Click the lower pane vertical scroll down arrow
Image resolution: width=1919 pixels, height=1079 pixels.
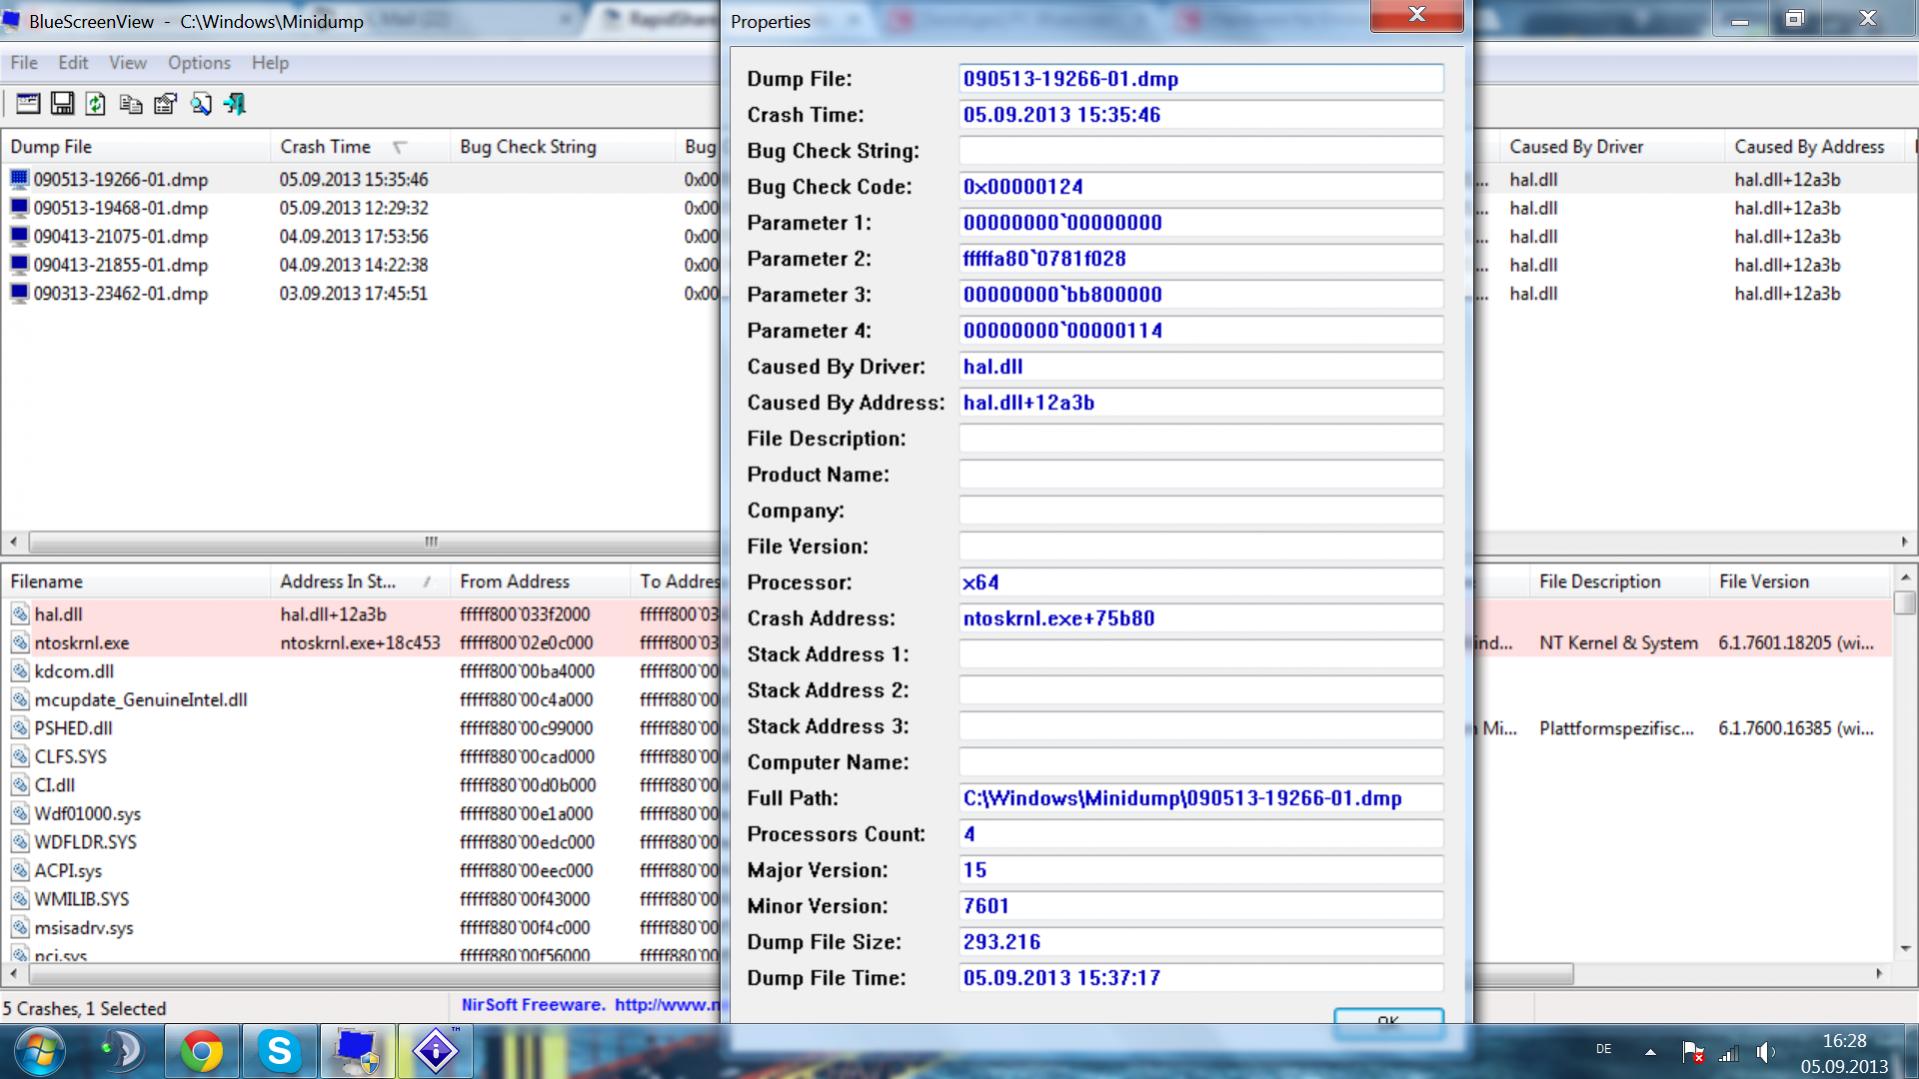pyautogui.click(x=1905, y=948)
